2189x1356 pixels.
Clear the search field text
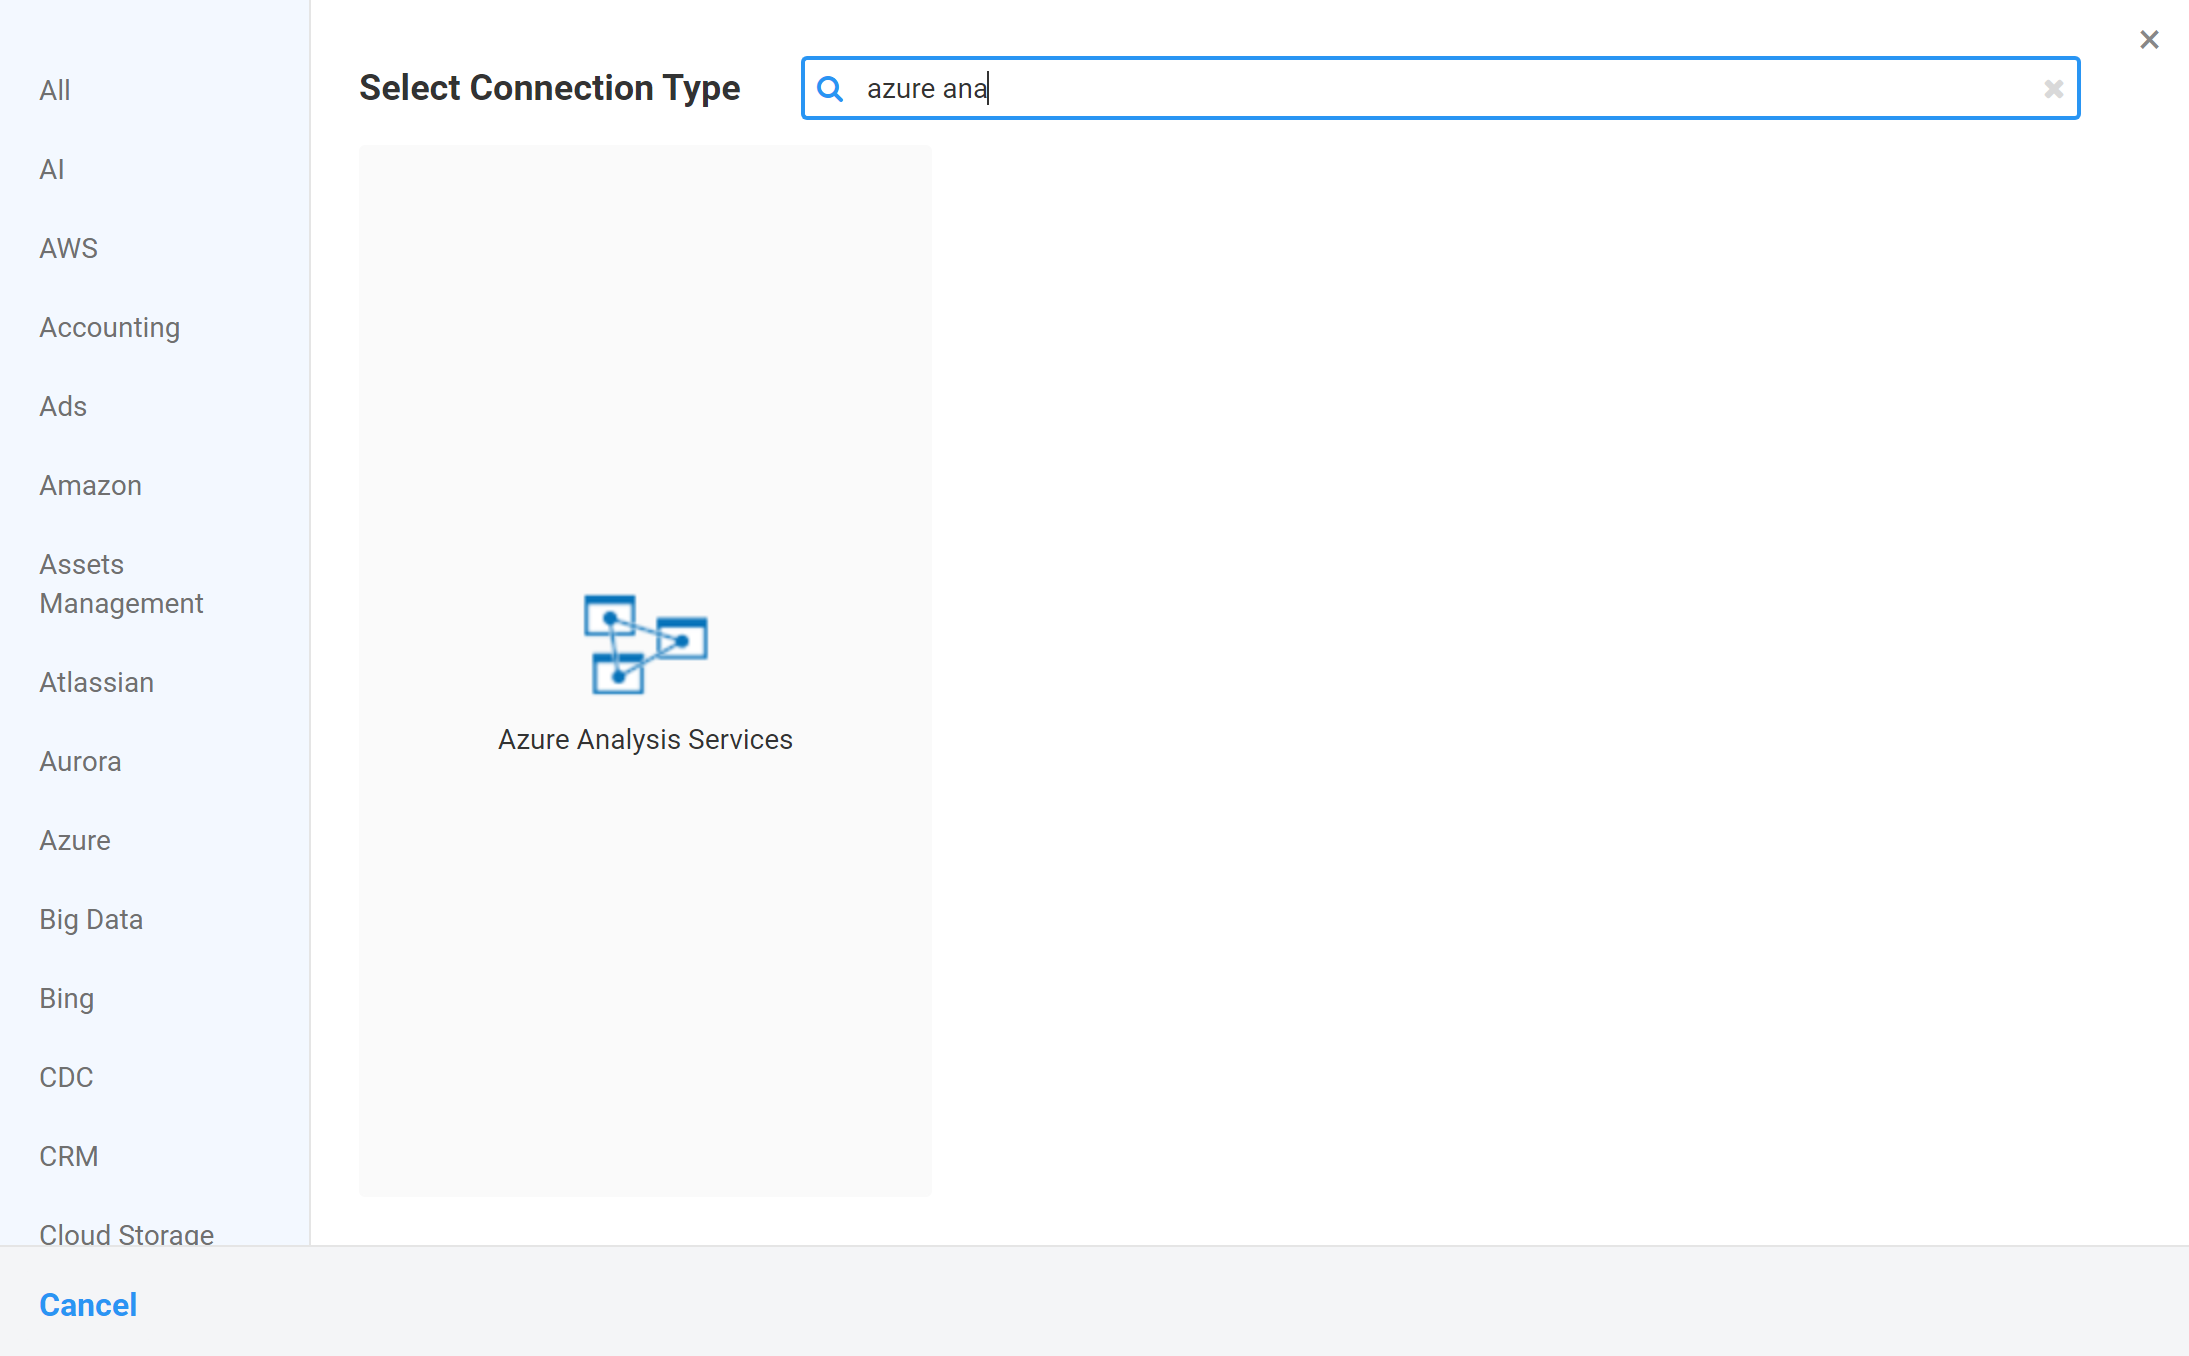[x=2053, y=89]
